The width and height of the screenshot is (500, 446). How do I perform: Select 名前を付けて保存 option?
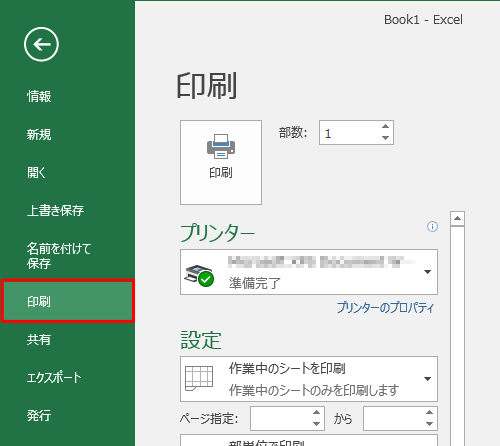tap(59, 256)
